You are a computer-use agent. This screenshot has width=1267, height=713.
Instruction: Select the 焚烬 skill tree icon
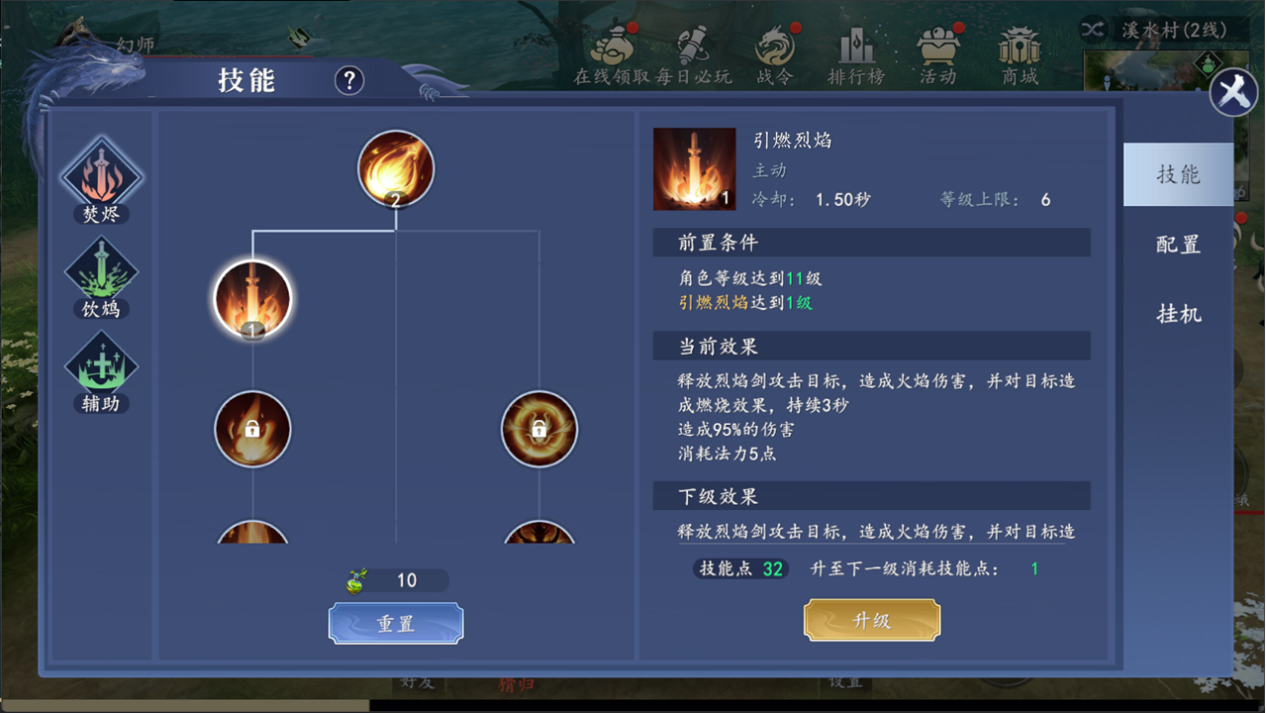pyautogui.click(x=101, y=180)
